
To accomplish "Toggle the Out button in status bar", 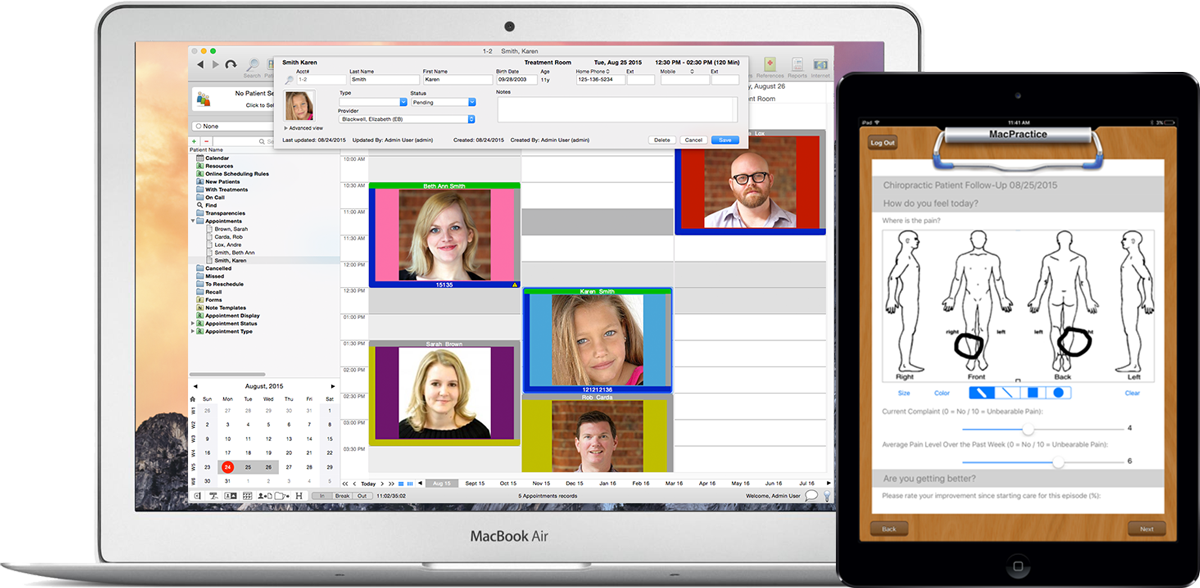I will pyautogui.click(x=363, y=496).
